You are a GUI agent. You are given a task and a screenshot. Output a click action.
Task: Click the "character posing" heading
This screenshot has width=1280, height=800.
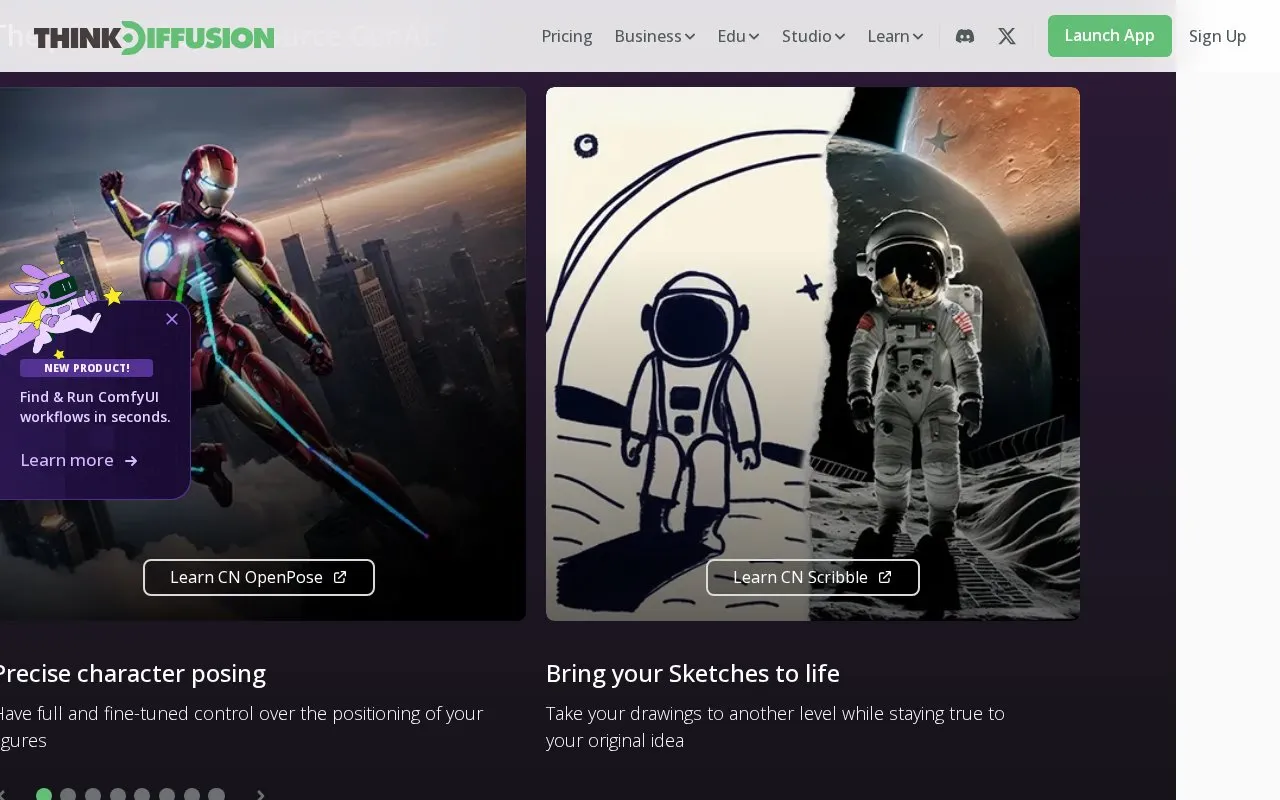point(171,673)
